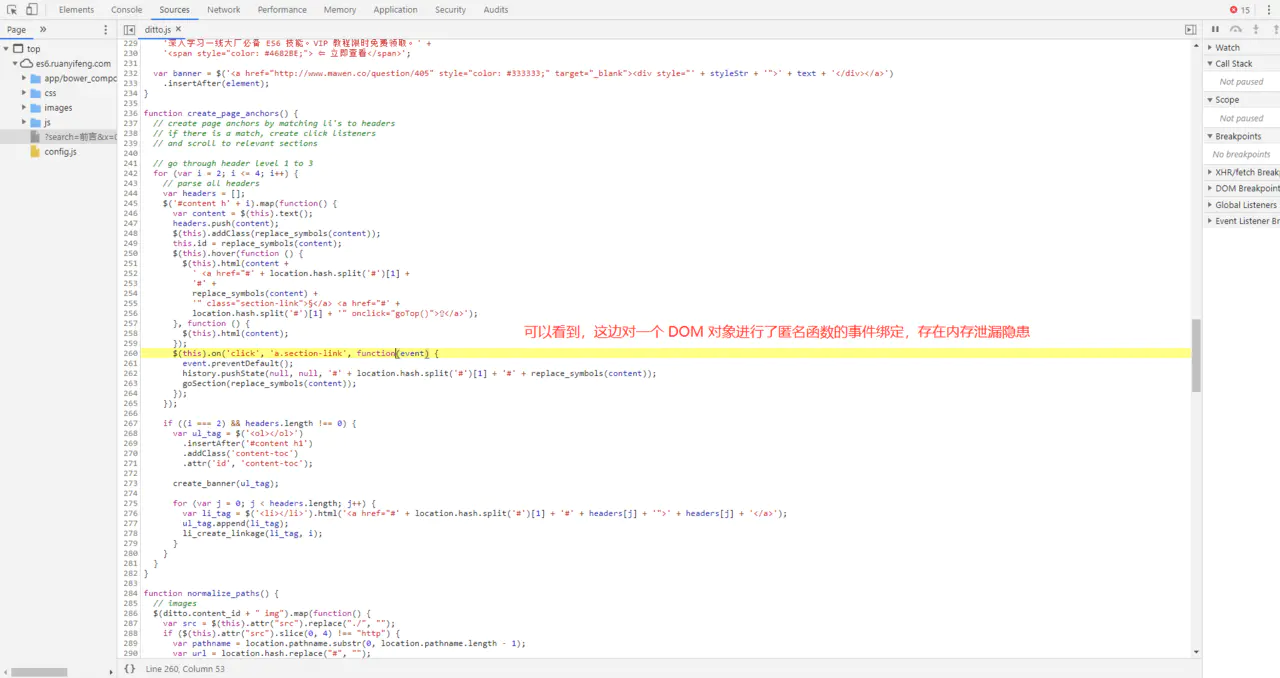Click the "normalize_paths" function name

point(224,593)
